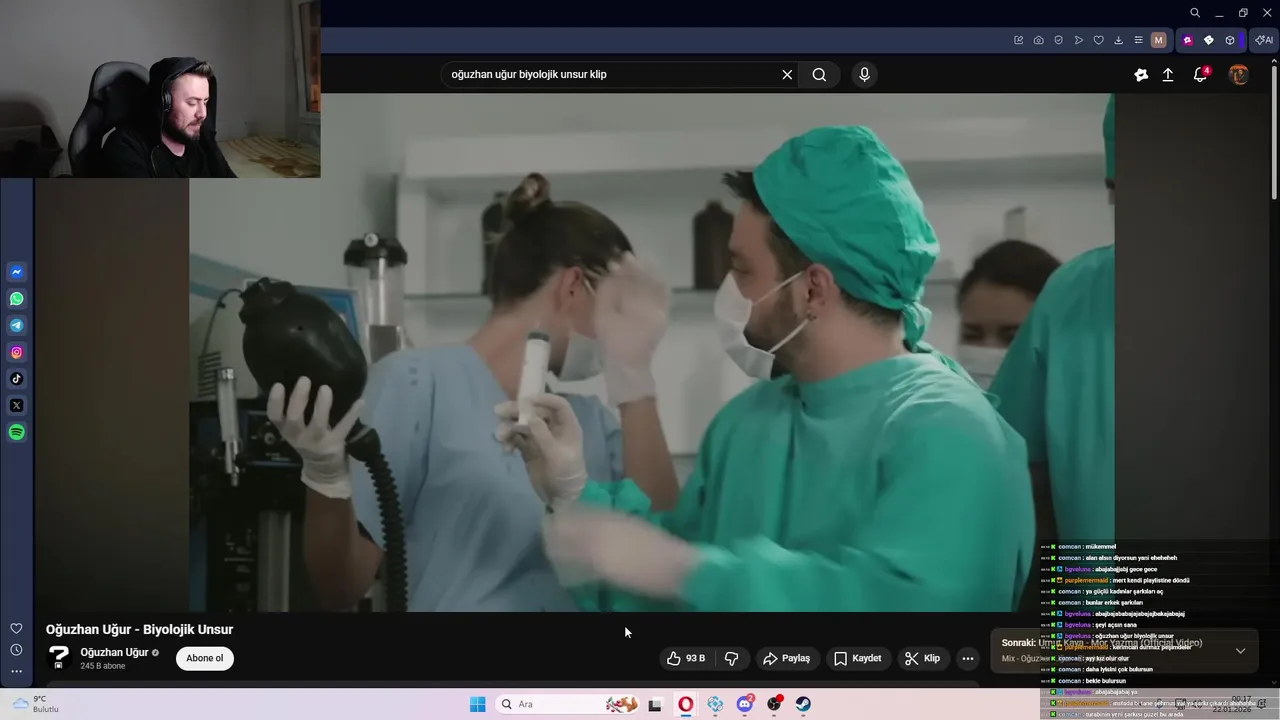
Task: Open browser downloads icon
Action: (1118, 40)
